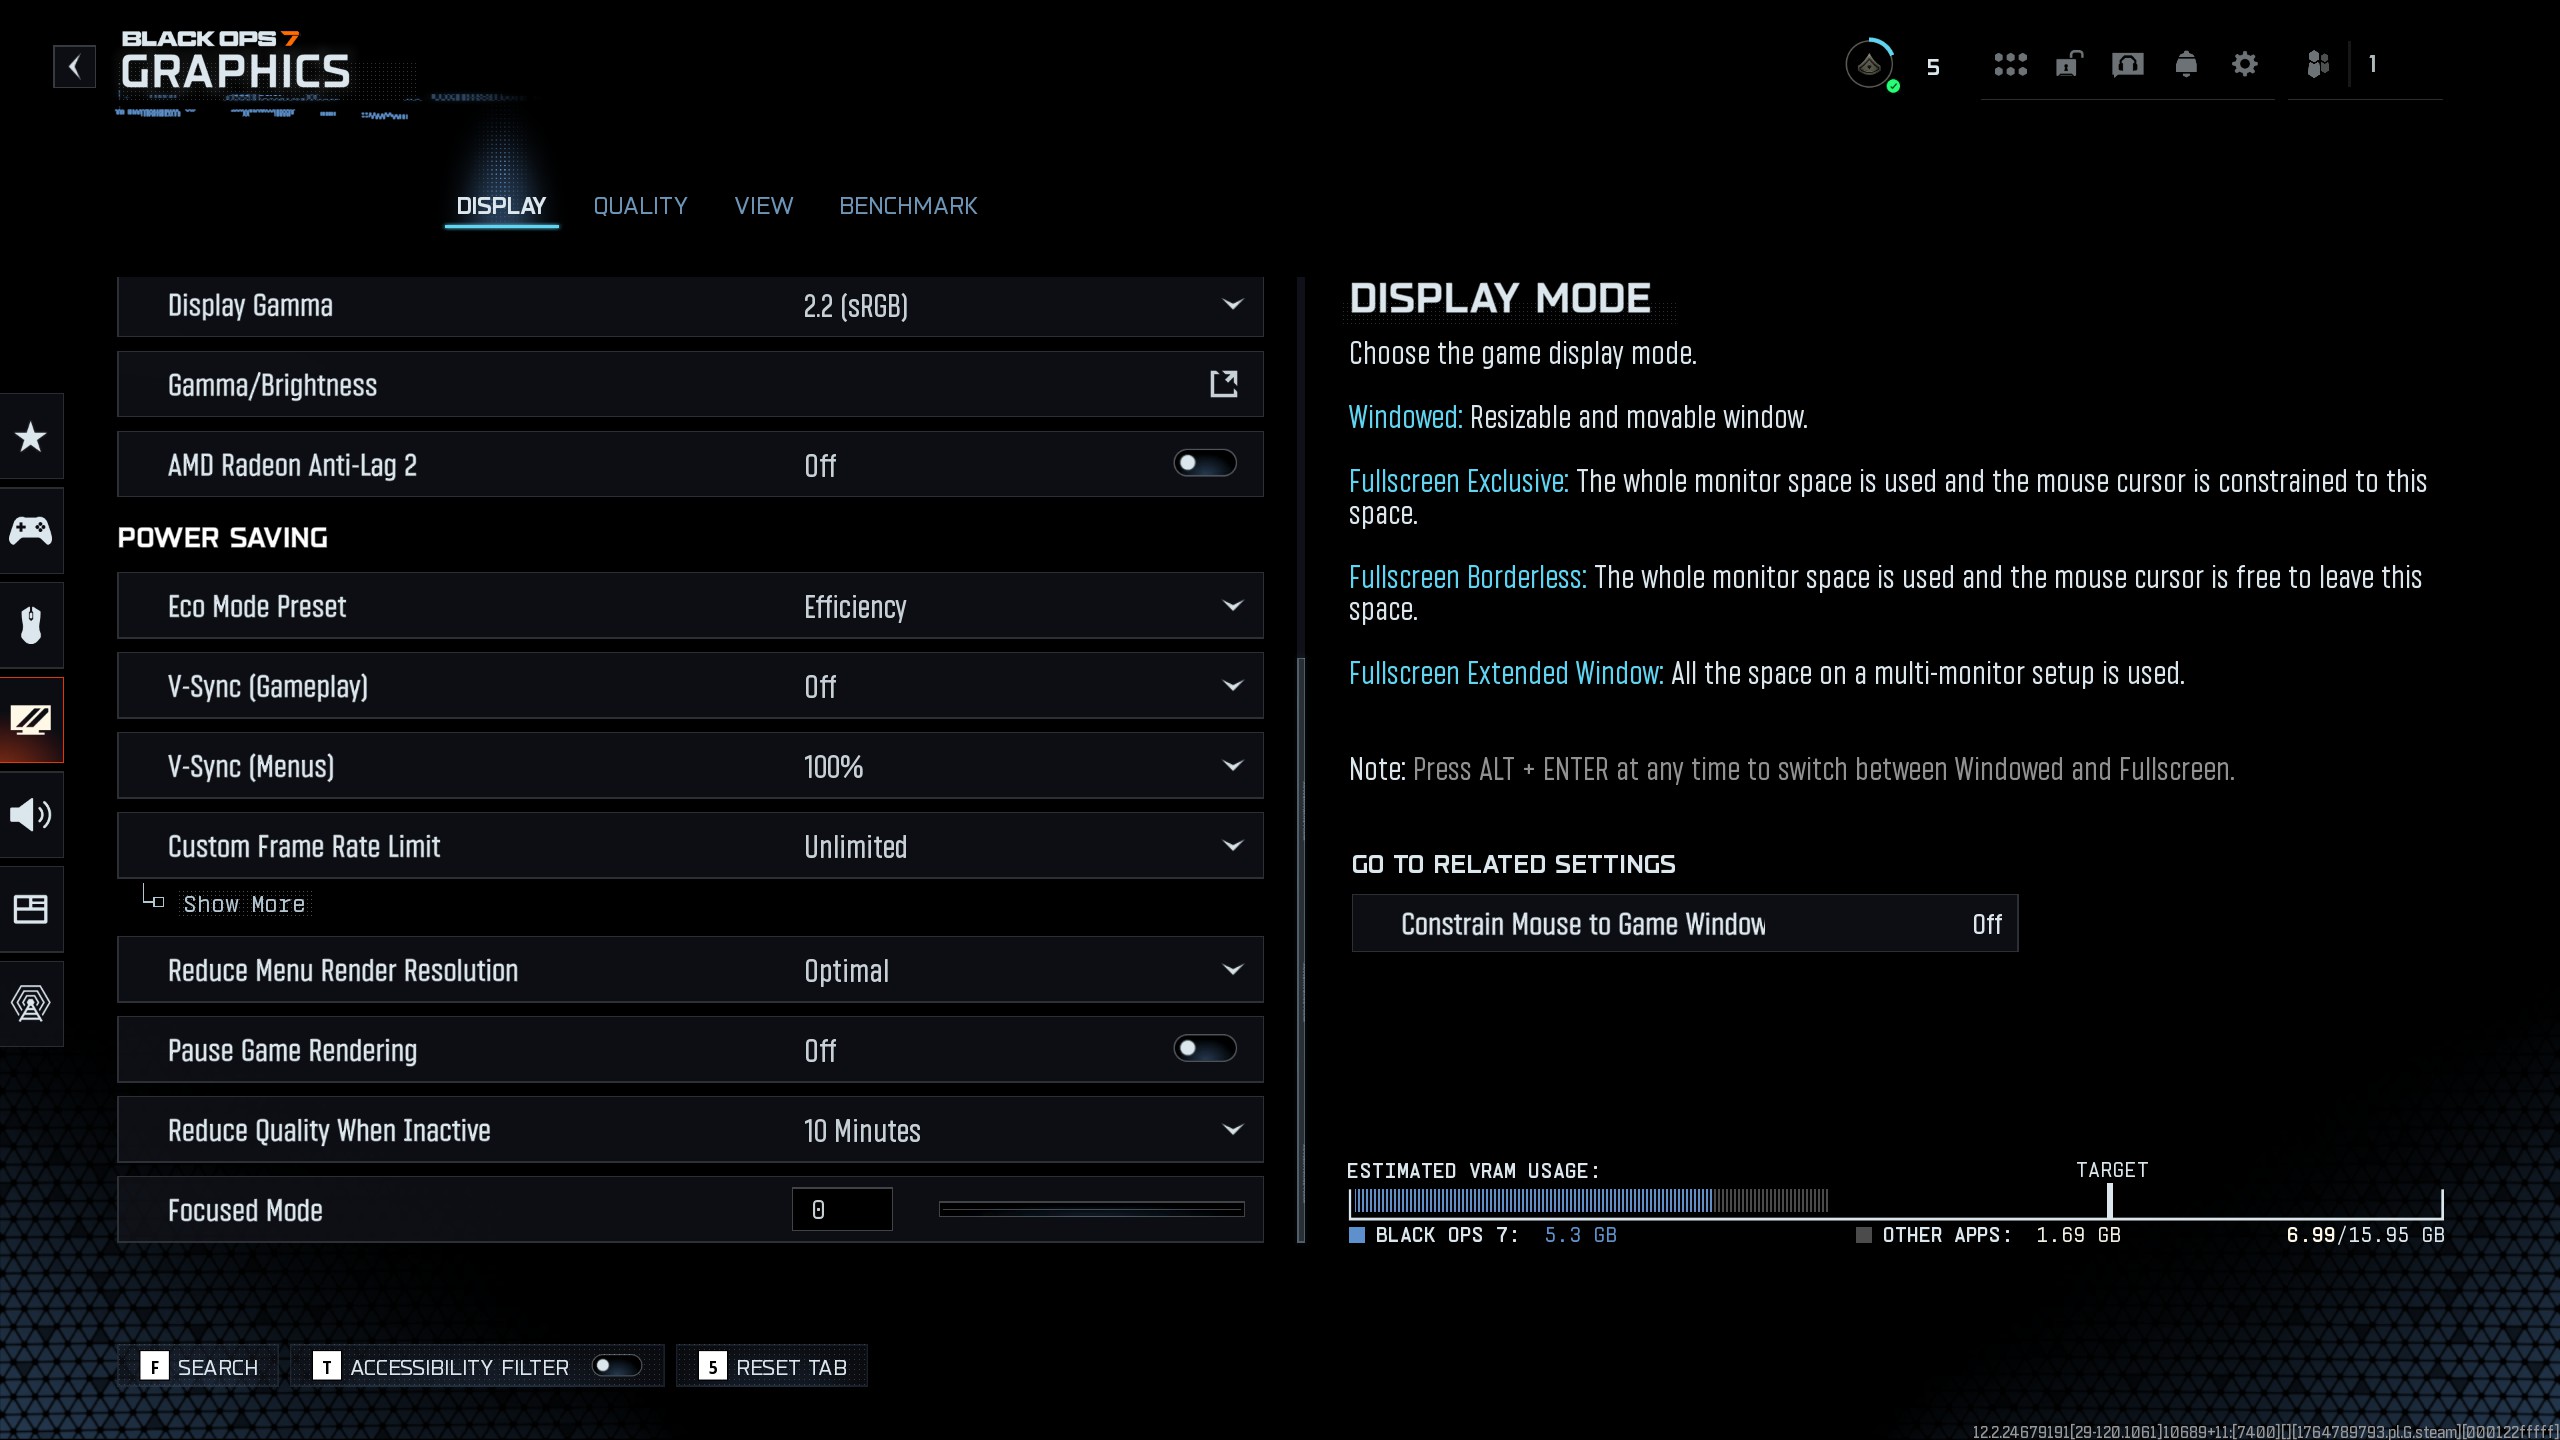Open the Audio speaker sidebar icon
The image size is (2560, 1440).
tap(31, 814)
